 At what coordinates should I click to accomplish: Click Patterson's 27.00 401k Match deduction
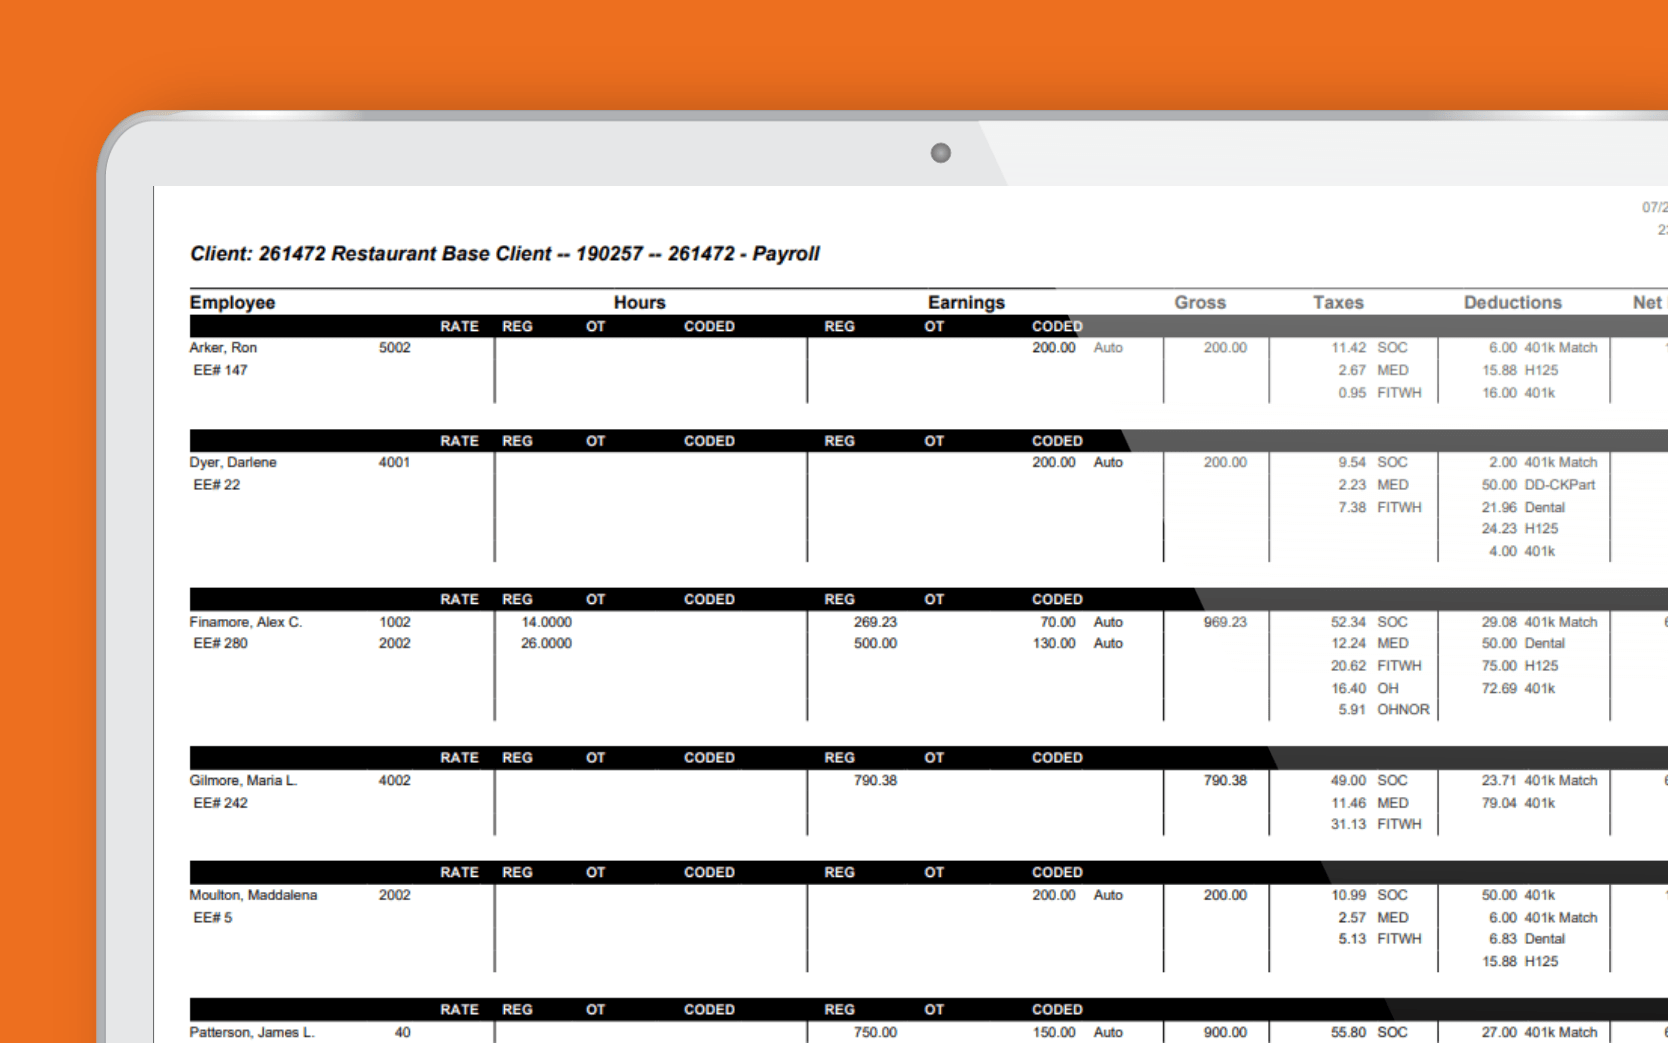pyautogui.click(x=1539, y=1032)
